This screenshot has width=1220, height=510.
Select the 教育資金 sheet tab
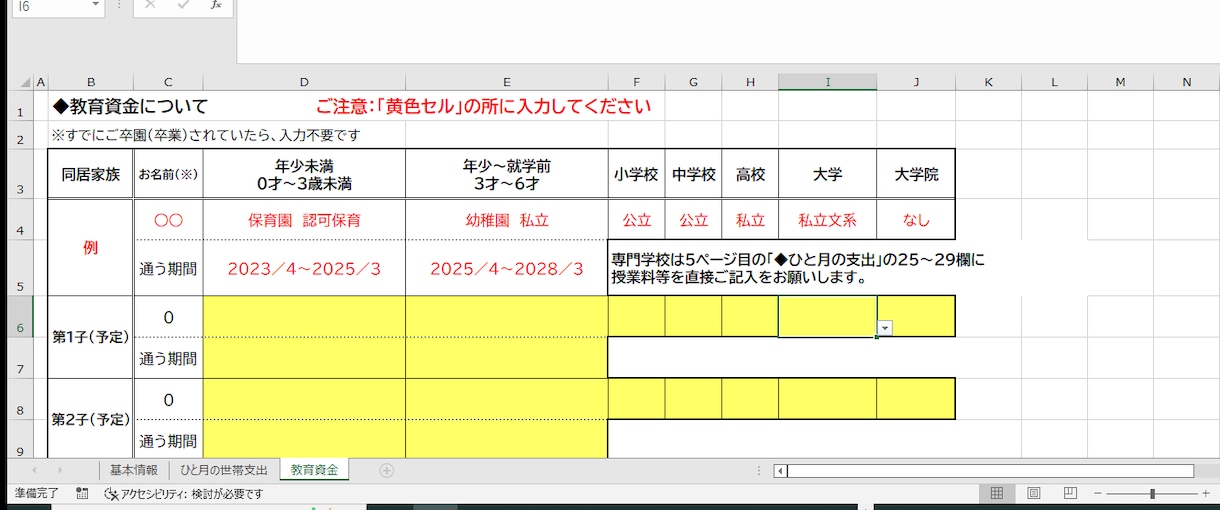(314, 470)
